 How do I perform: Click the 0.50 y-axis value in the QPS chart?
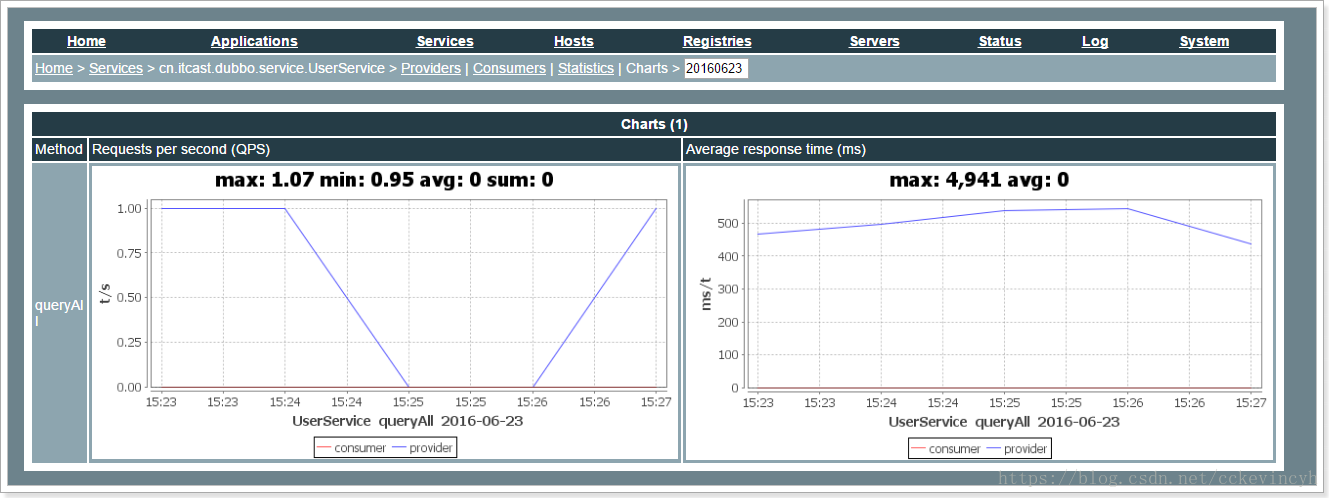(129, 298)
